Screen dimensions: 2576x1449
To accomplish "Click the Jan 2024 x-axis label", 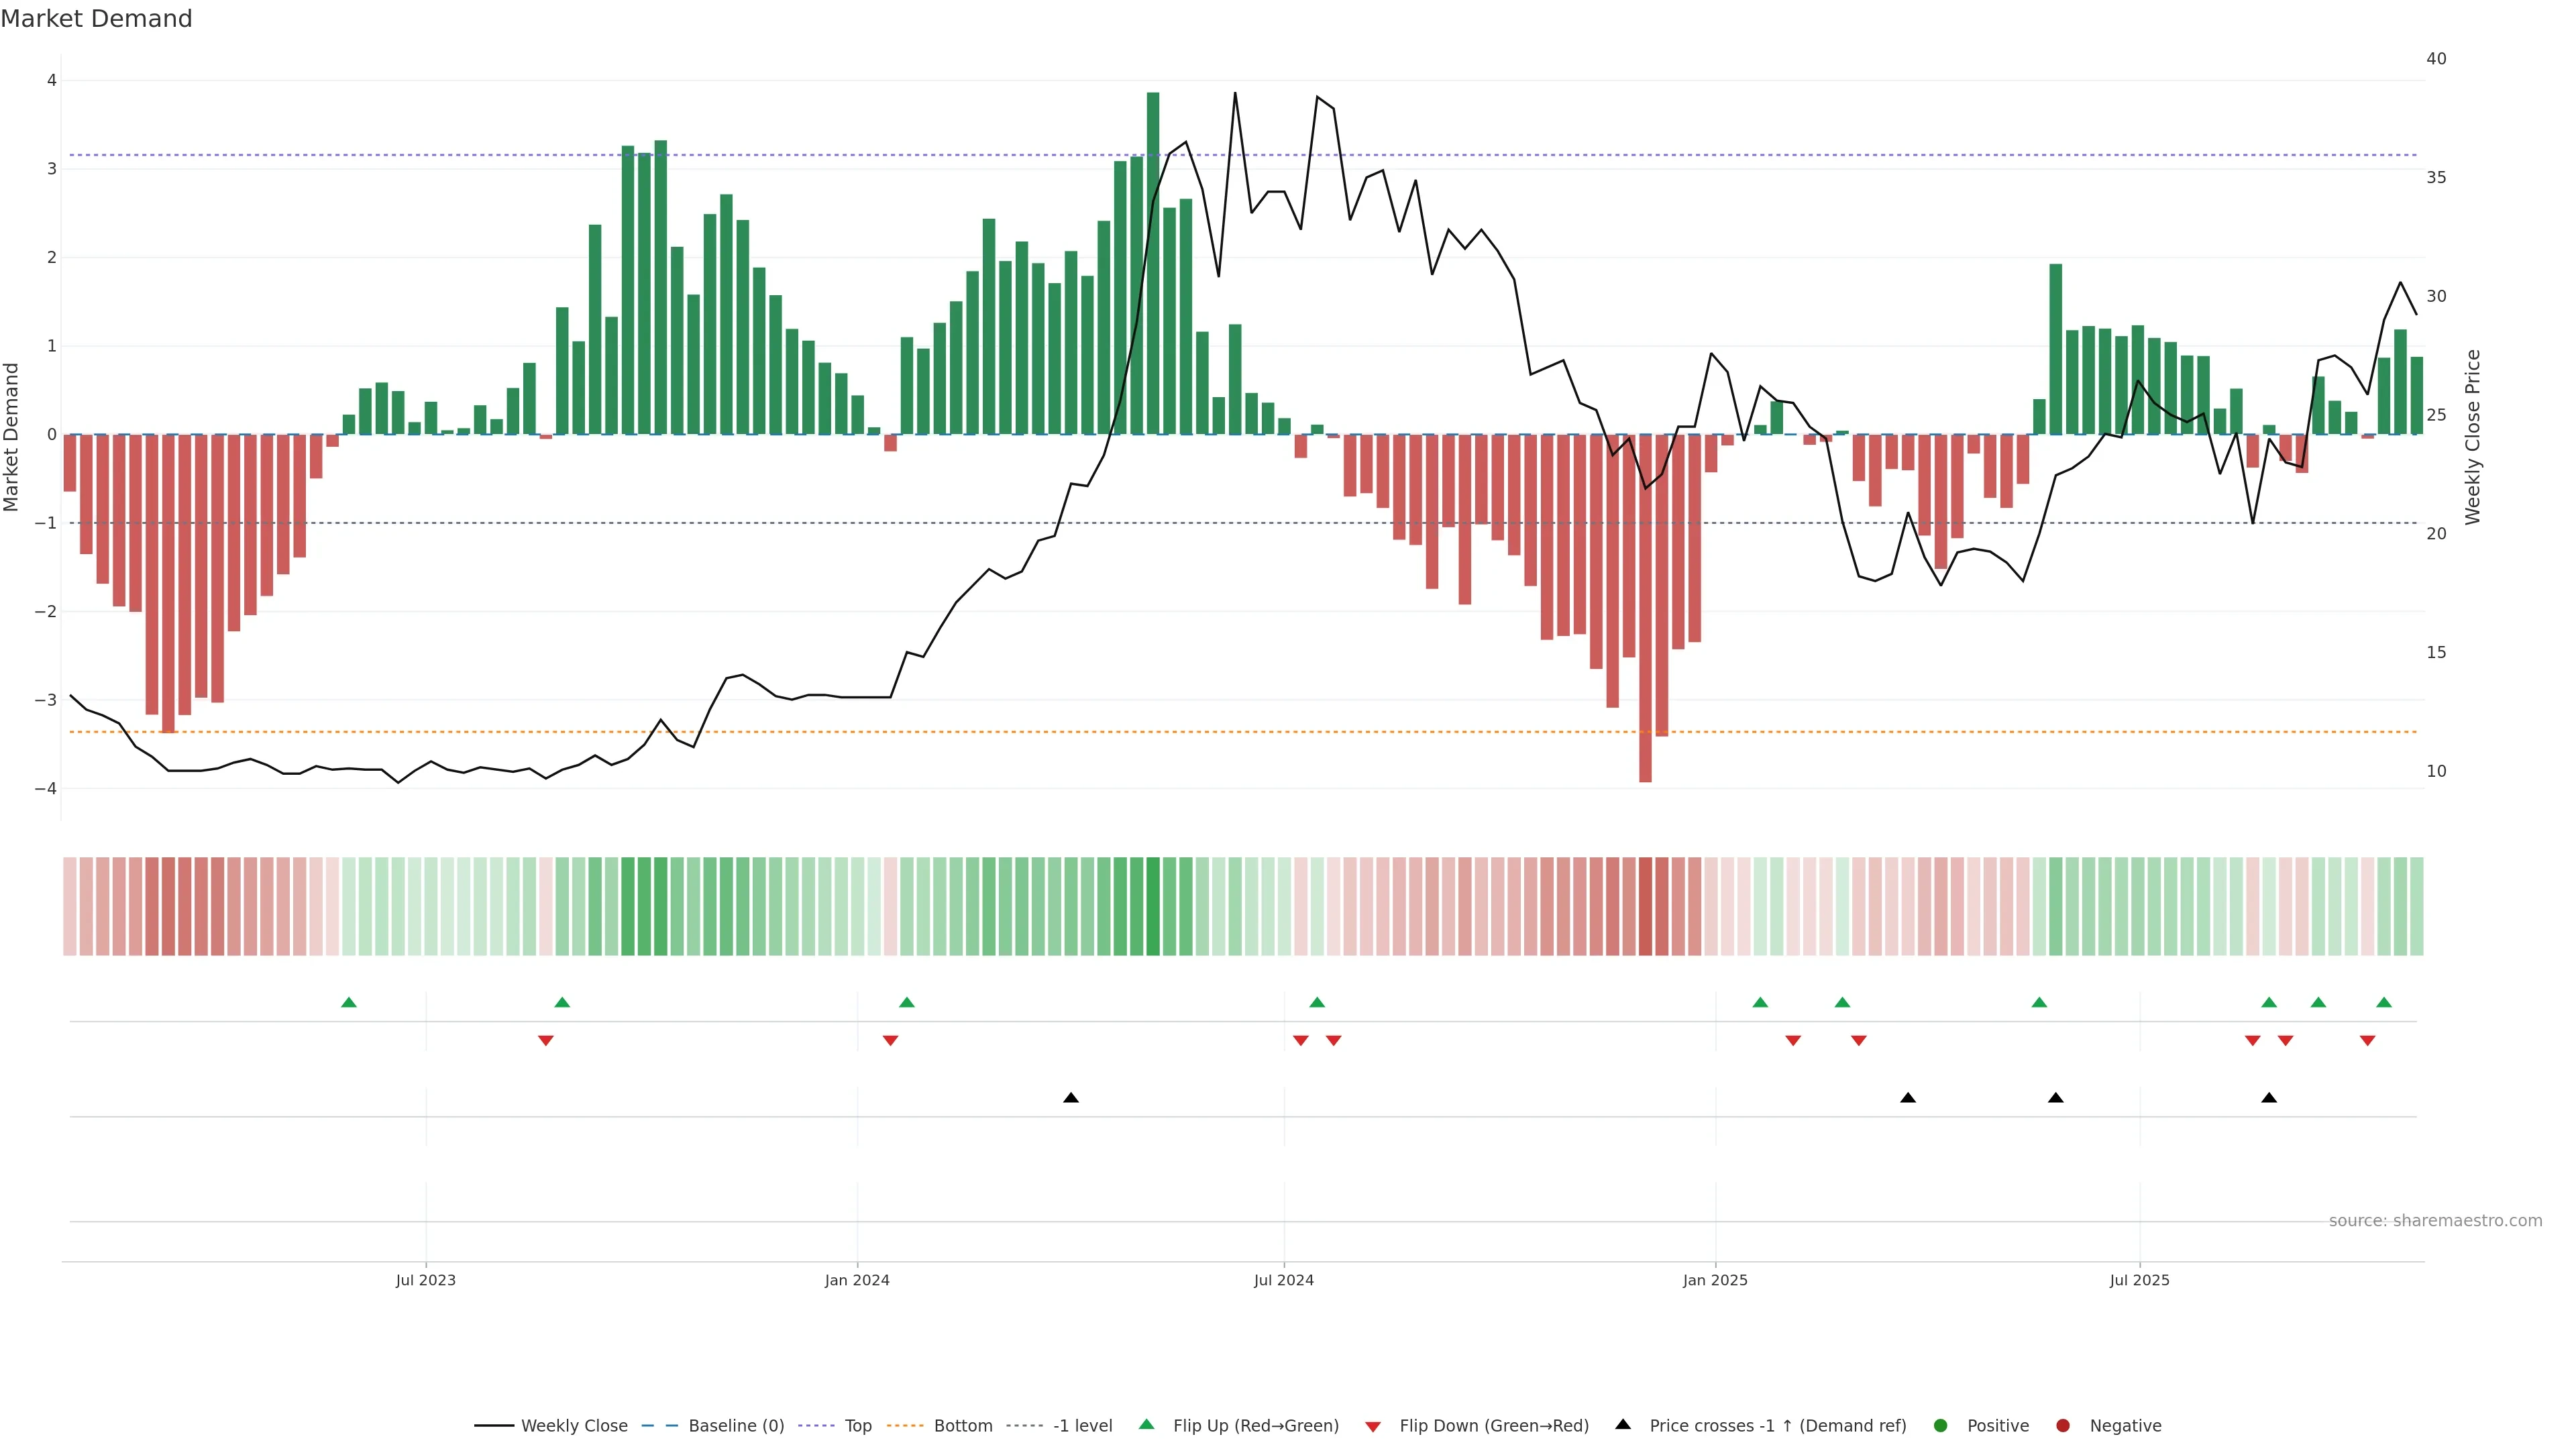I will point(857,1280).
